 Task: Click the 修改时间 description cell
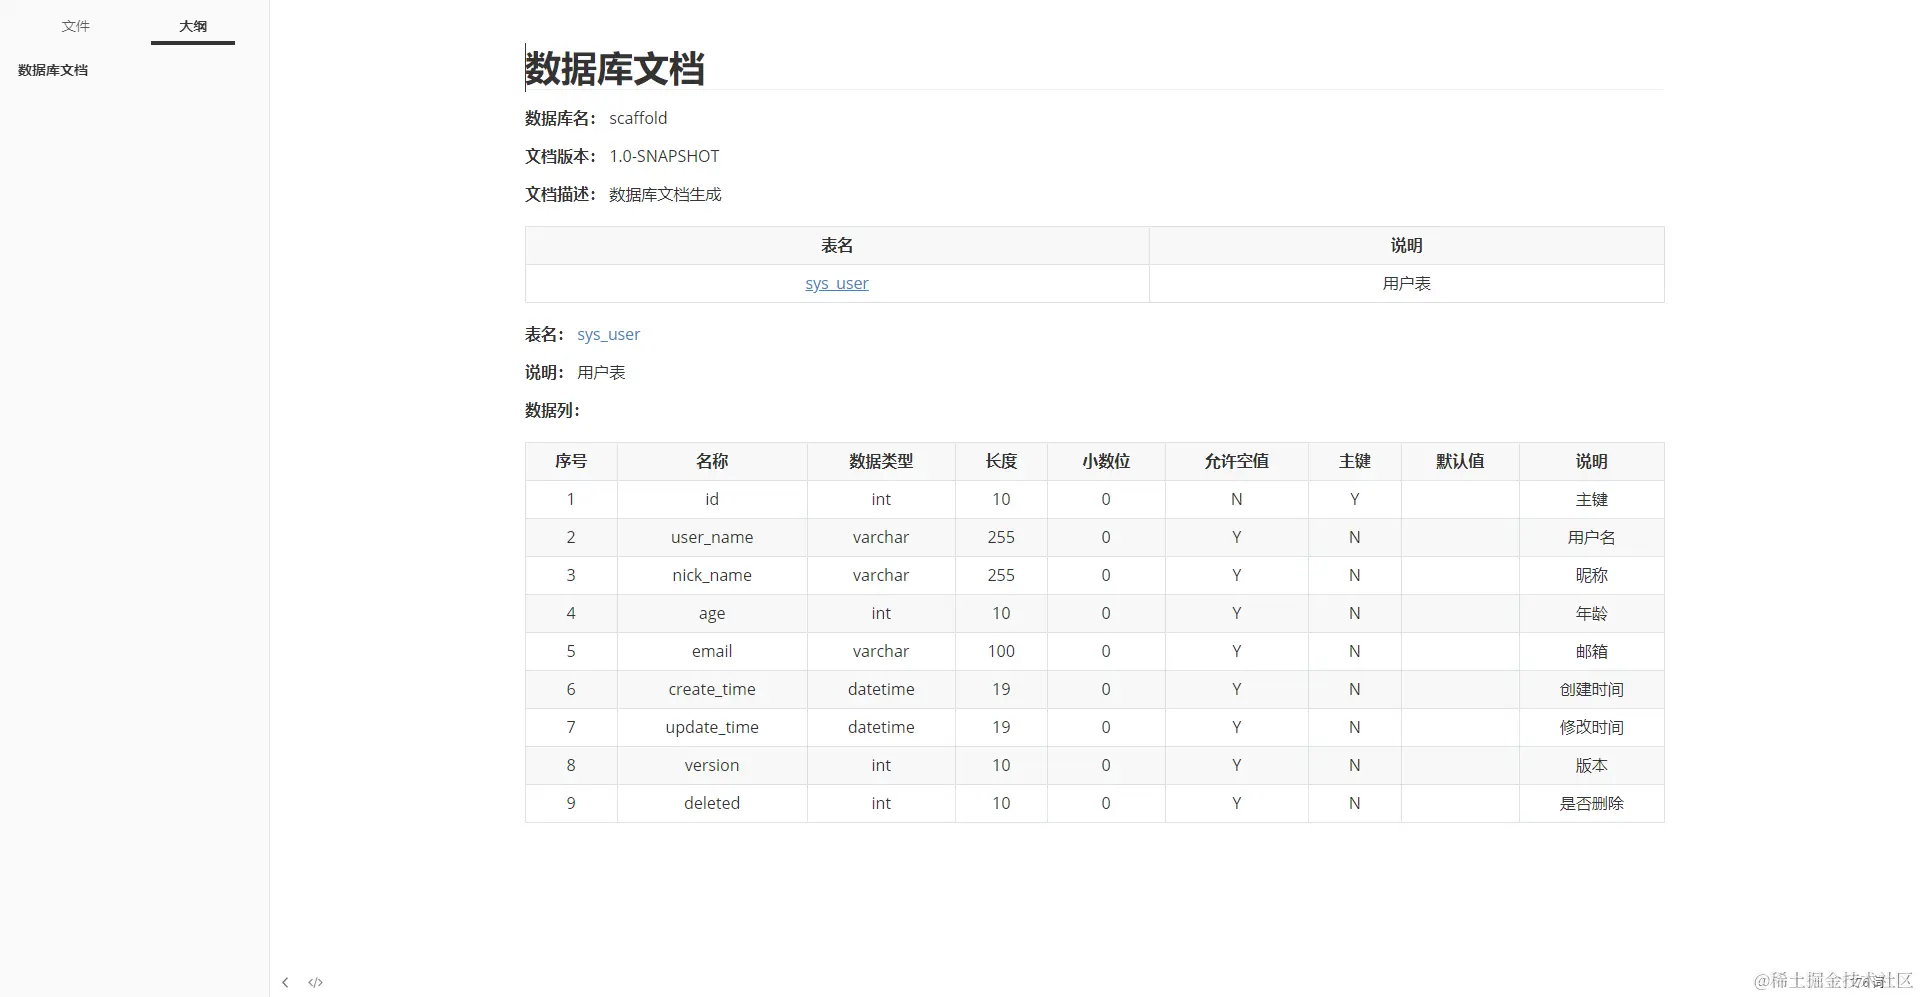[1592, 727]
